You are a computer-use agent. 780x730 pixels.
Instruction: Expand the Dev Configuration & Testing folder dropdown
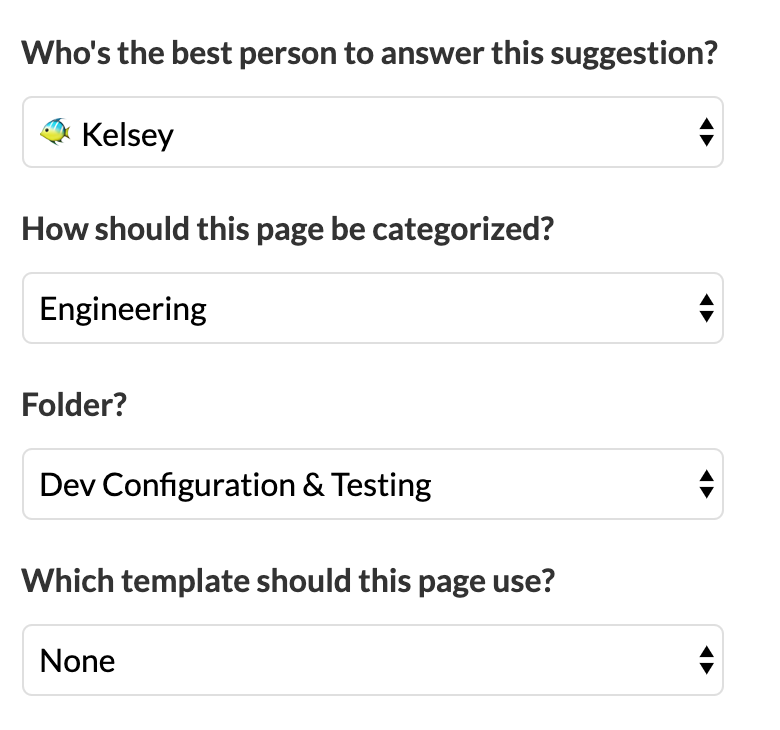click(372, 484)
